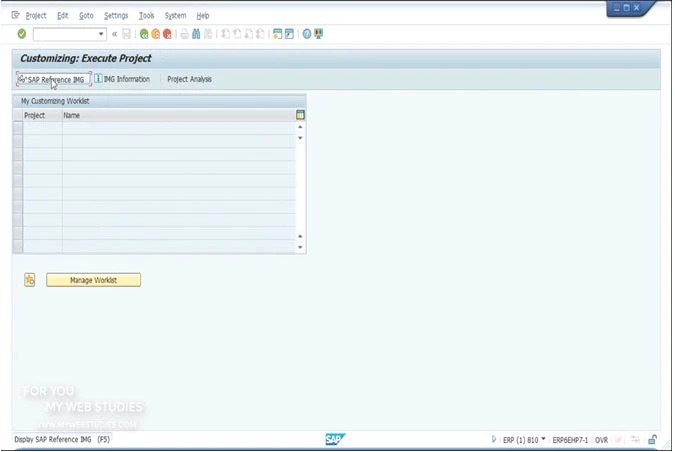Click the Display SAP Reference IMG status message
This screenshot has height=452, width=675.
point(62,440)
